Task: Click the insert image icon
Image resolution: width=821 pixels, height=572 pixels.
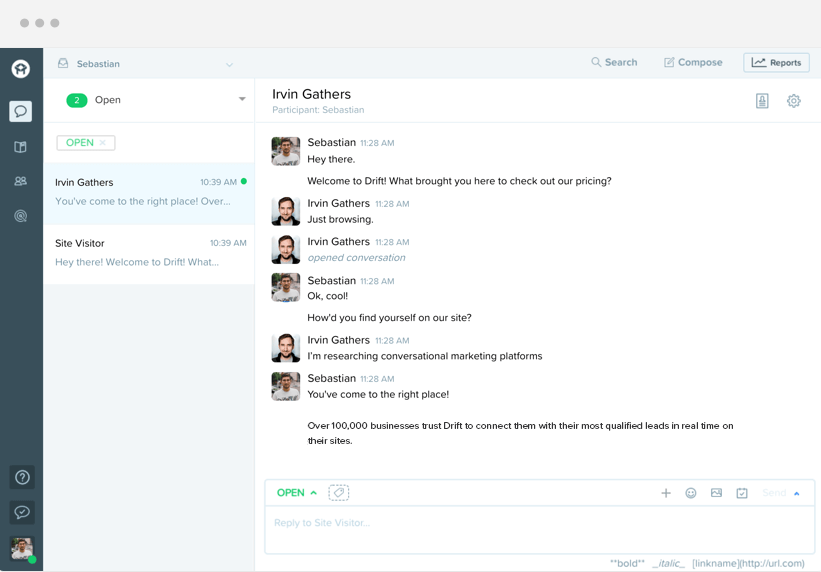Action: point(716,493)
